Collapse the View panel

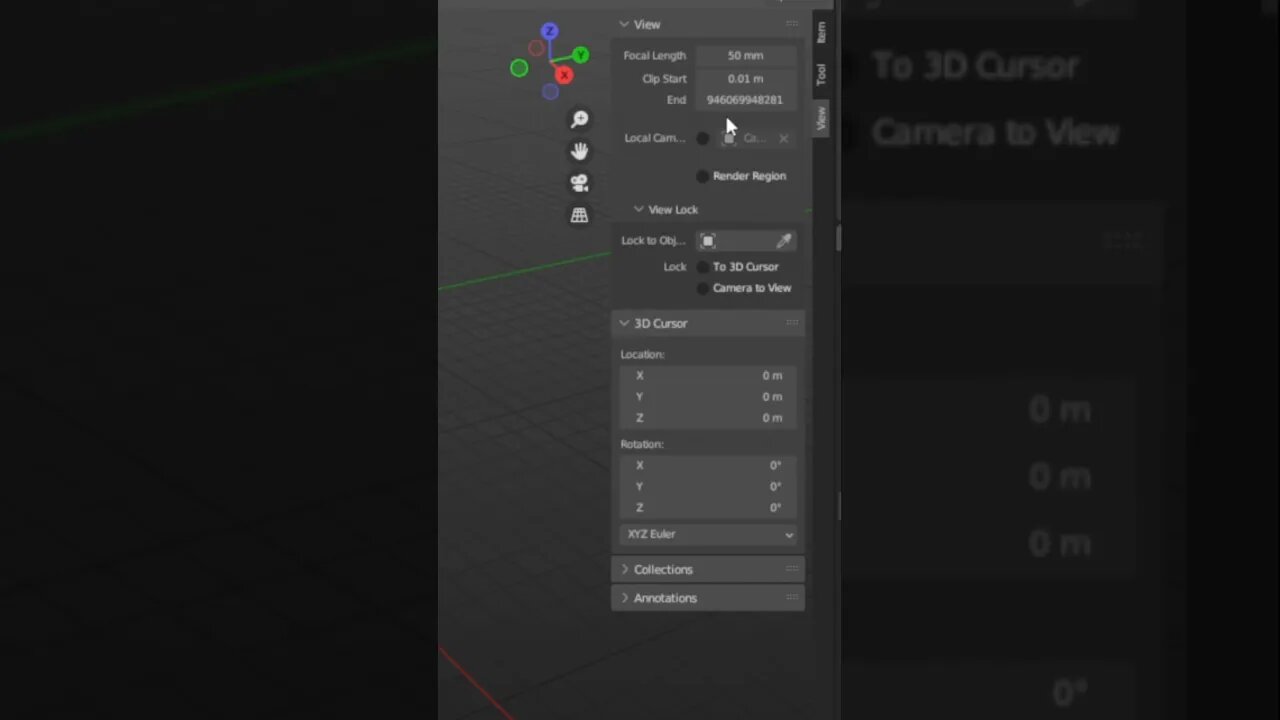click(x=624, y=24)
